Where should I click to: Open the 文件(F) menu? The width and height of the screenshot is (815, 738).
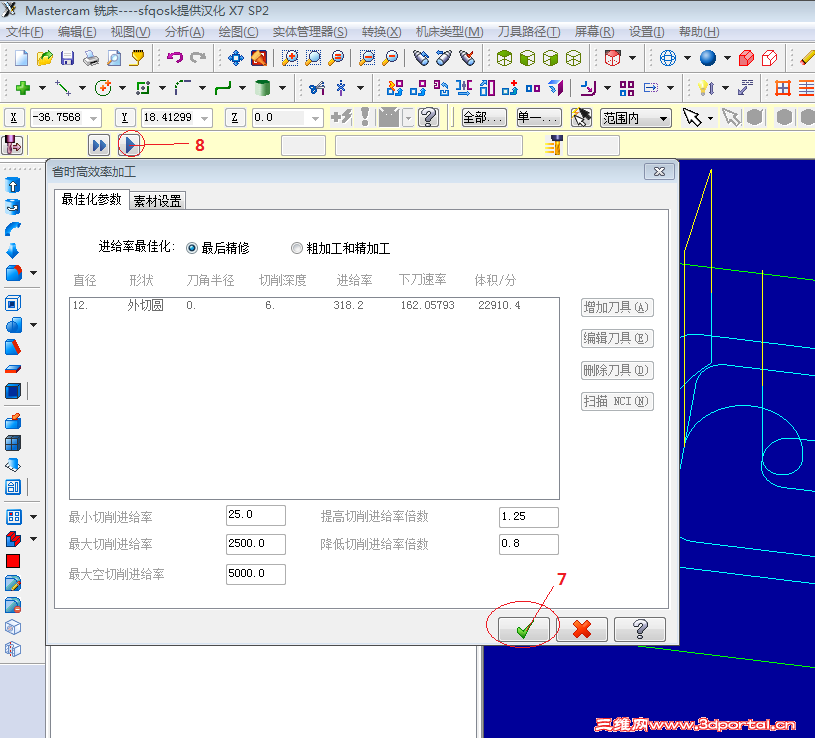click(x=24, y=32)
